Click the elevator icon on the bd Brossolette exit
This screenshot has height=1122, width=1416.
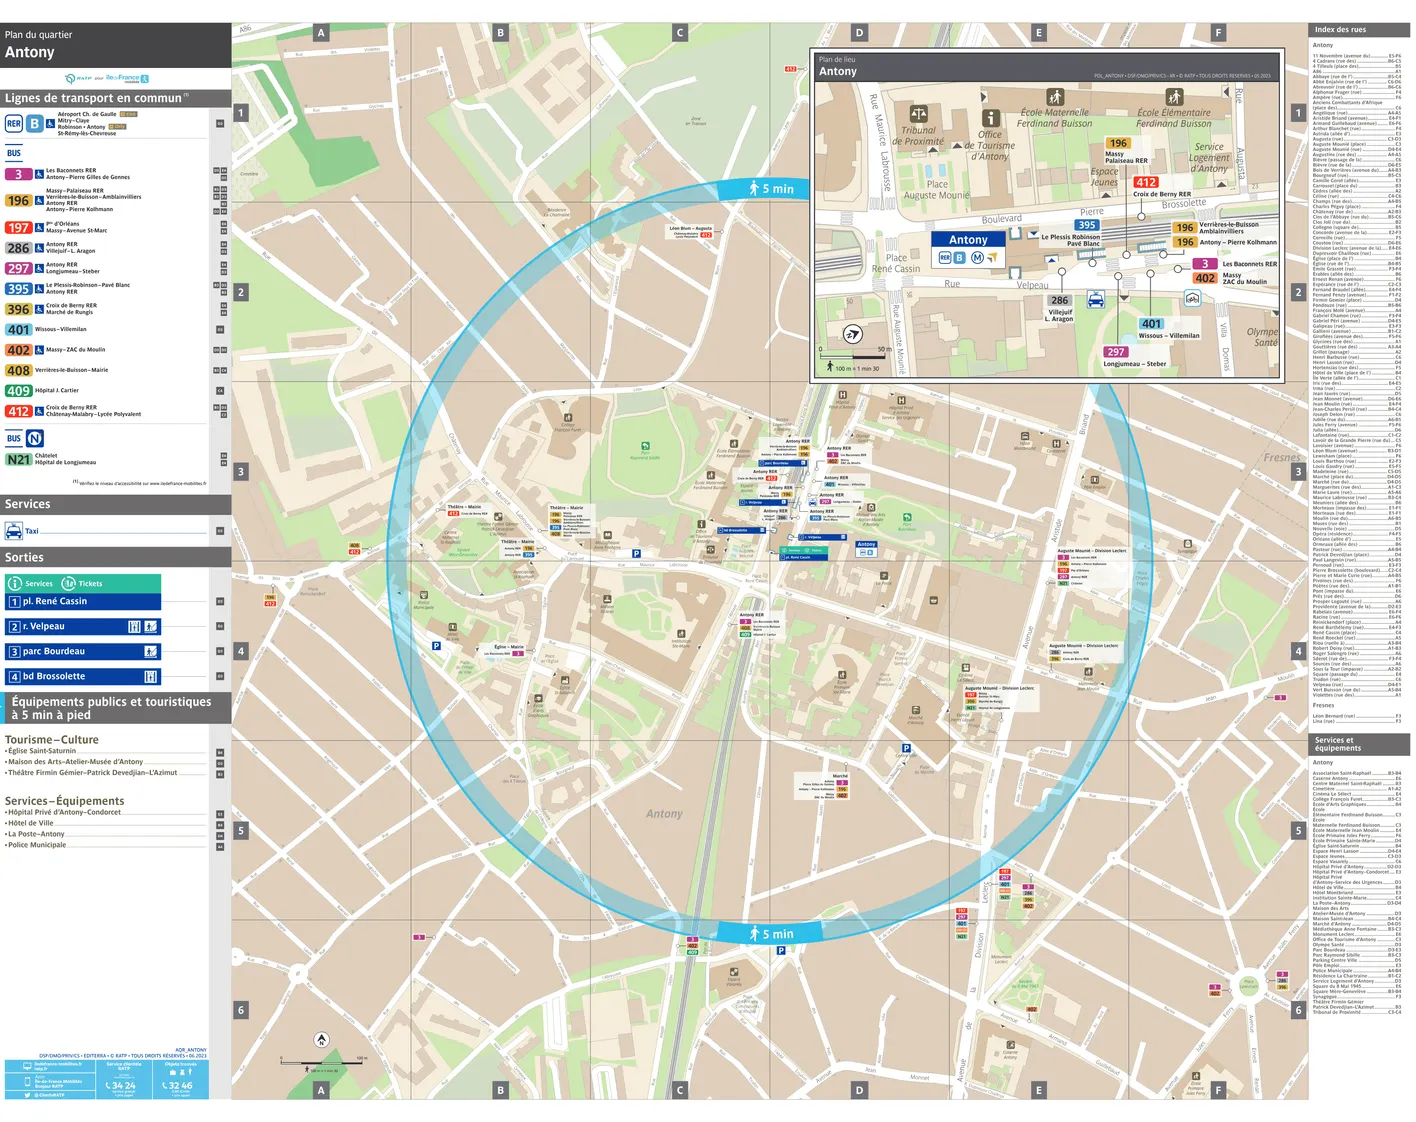(151, 677)
